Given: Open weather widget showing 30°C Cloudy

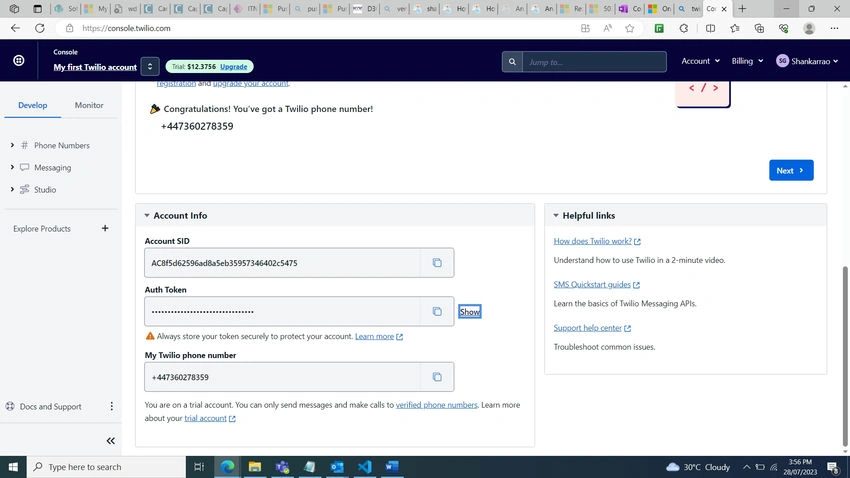Looking at the screenshot, I should [x=698, y=467].
